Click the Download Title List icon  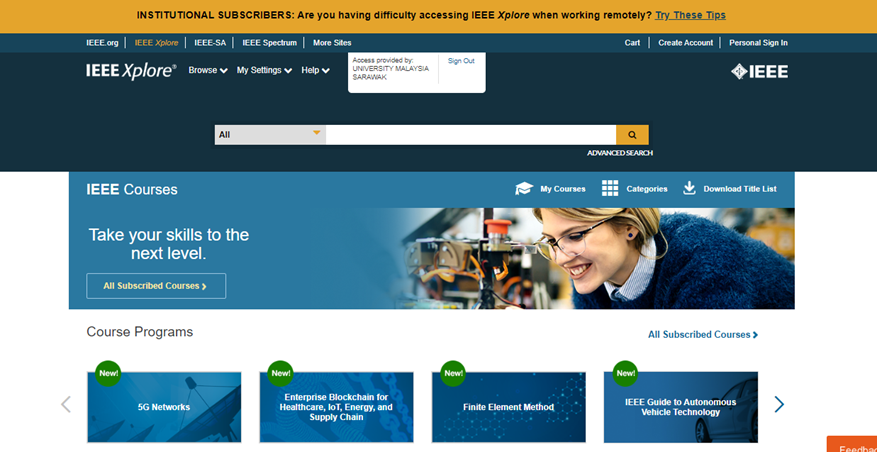[689, 188]
